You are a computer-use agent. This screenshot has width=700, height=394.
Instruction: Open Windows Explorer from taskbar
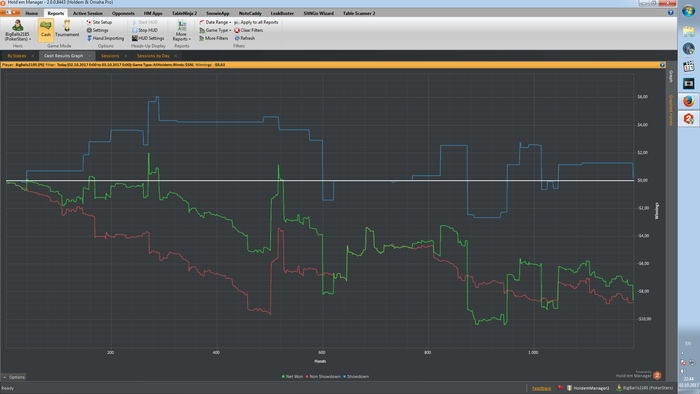pyautogui.click(x=688, y=31)
